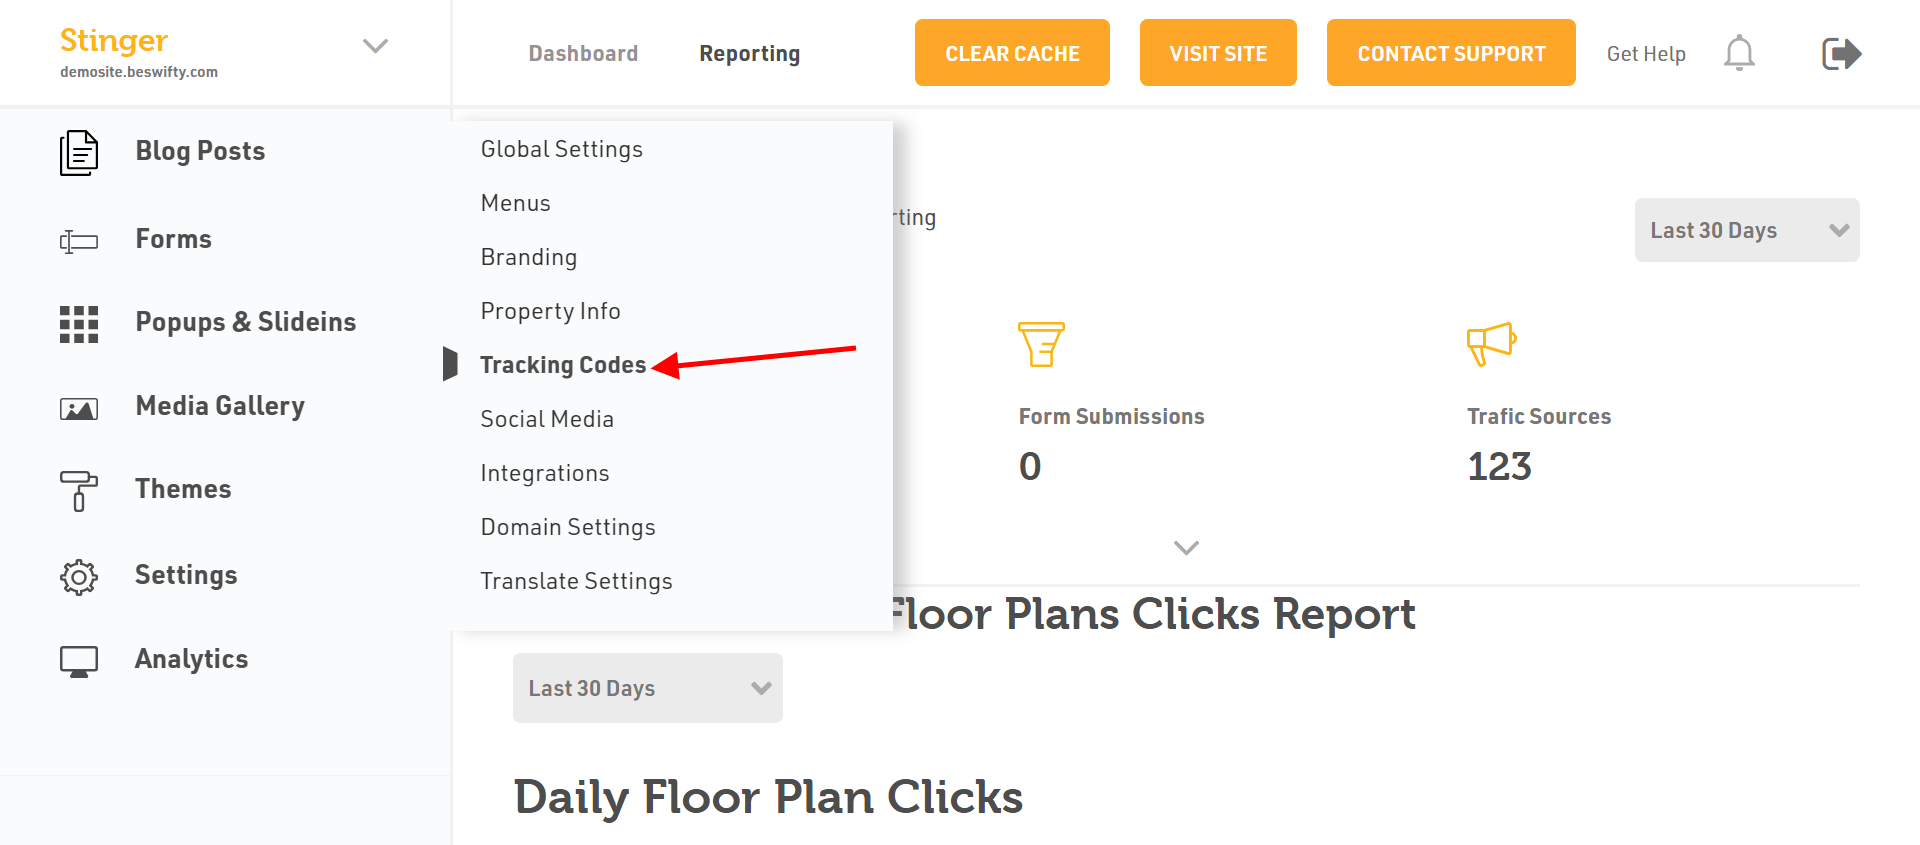Click the logout arrow icon

tap(1841, 53)
